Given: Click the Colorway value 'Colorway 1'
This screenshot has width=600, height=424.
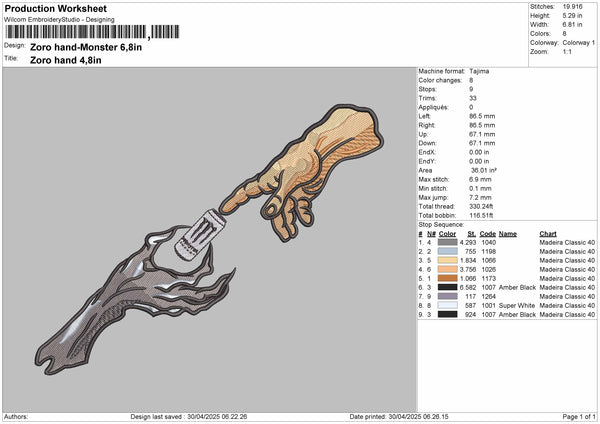Looking at the screenshot, I should tap(579, 43).
